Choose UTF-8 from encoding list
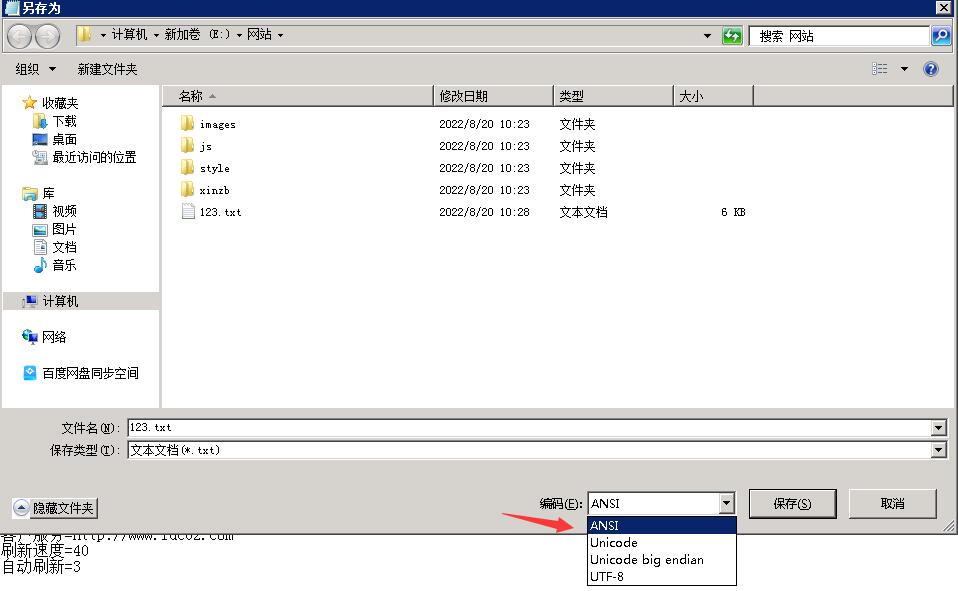The height and width of the screenshot is (591, 958). click(x=607, y=577)
